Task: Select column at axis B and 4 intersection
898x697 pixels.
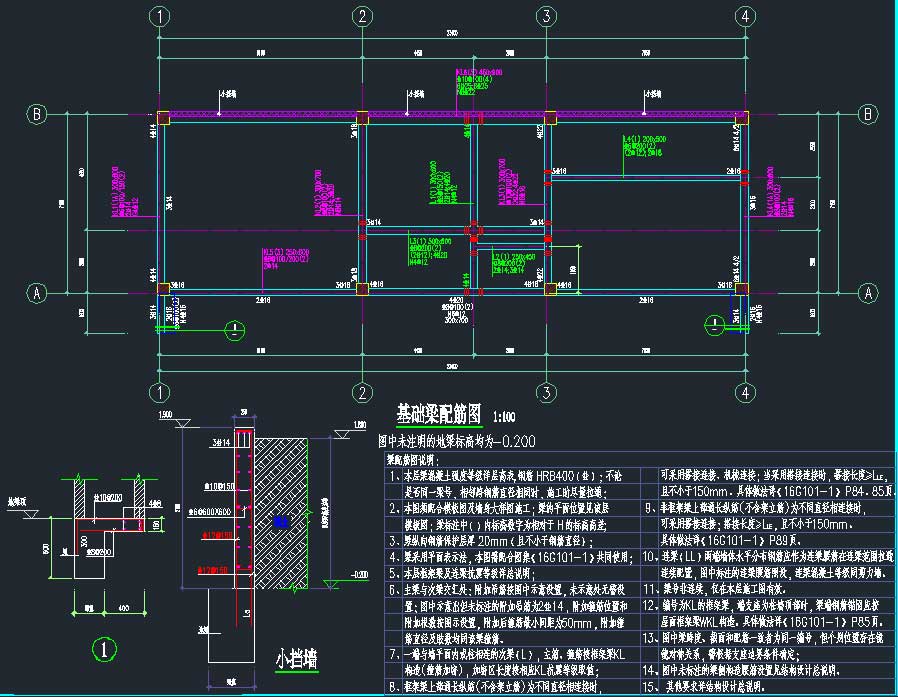Action: [742, 118]
